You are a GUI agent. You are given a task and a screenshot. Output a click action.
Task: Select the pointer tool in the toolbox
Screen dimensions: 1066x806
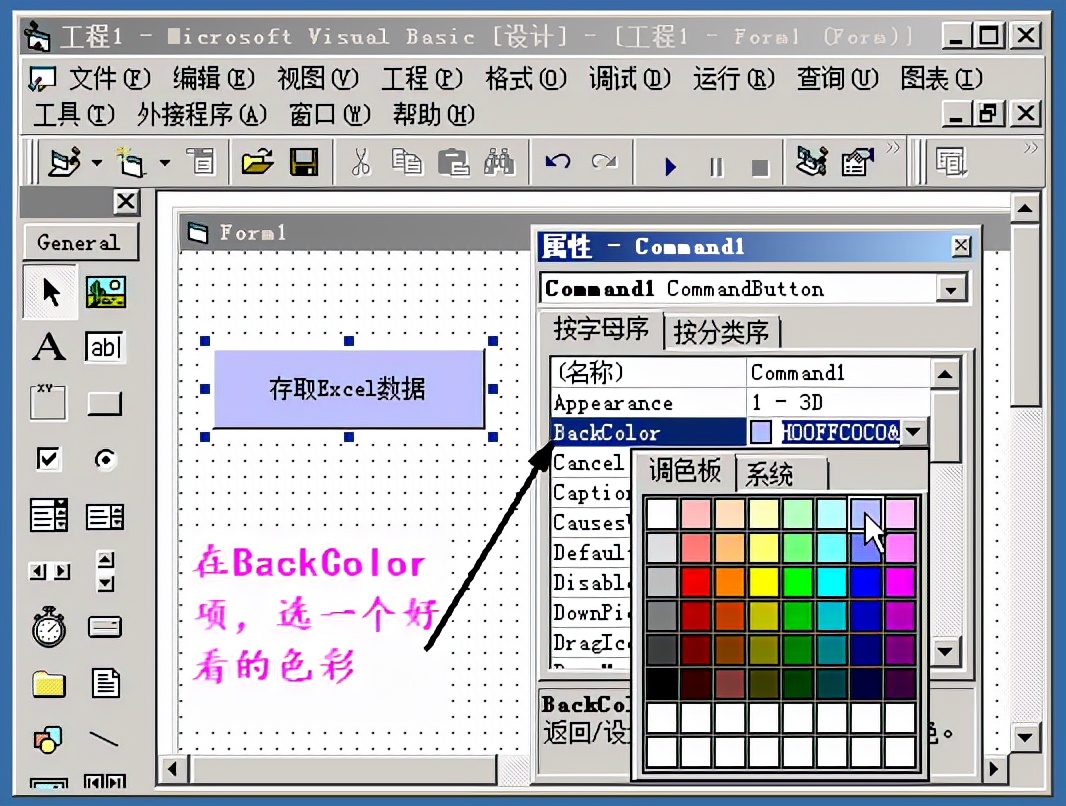click(x=49, y=293)
